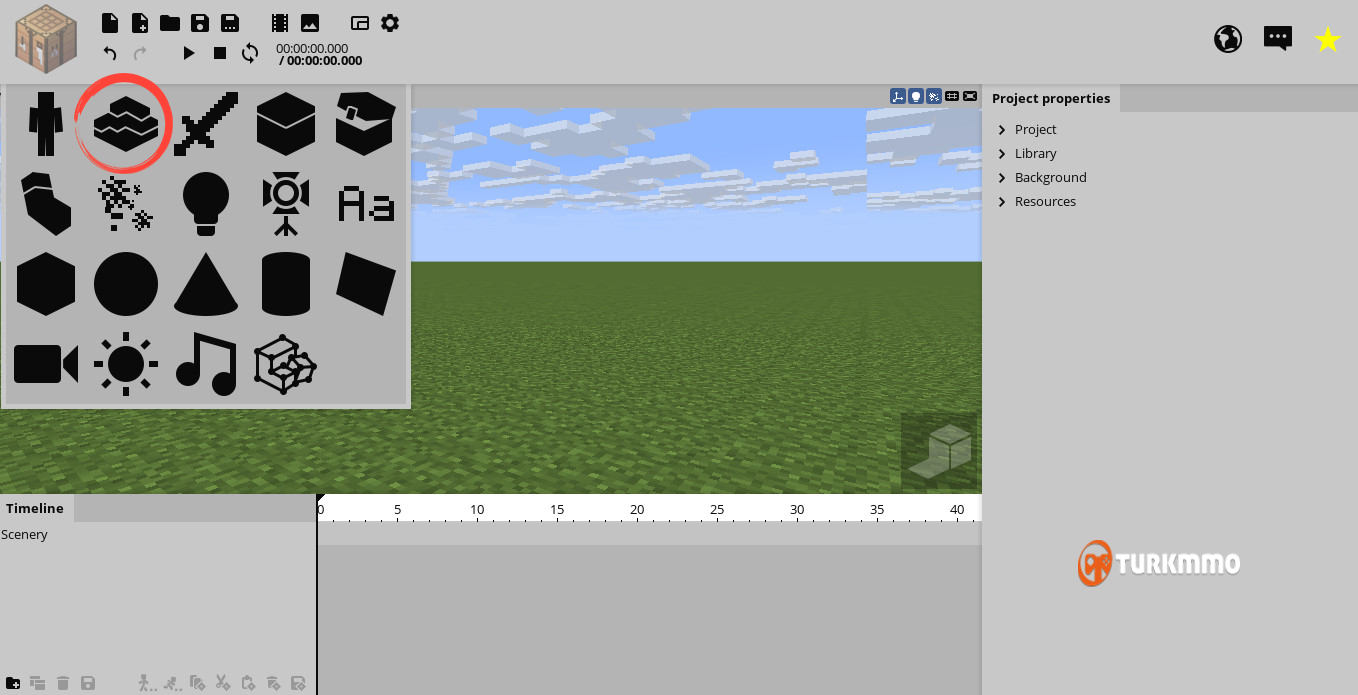1358x695 pixels.
Task: Toggle viewport lights bulb button
Action: pyautogui.click(x=916, y=96)
